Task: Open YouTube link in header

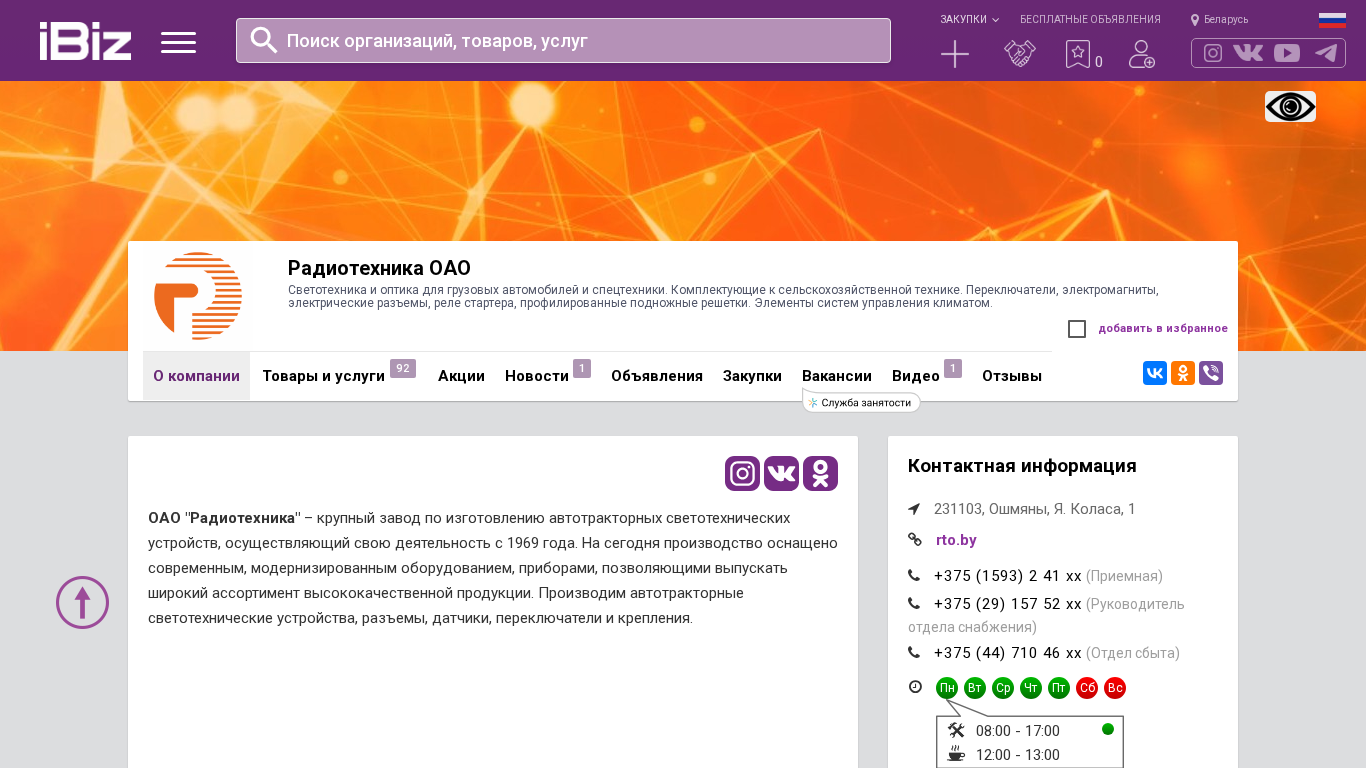Action: click(1287, 53)
